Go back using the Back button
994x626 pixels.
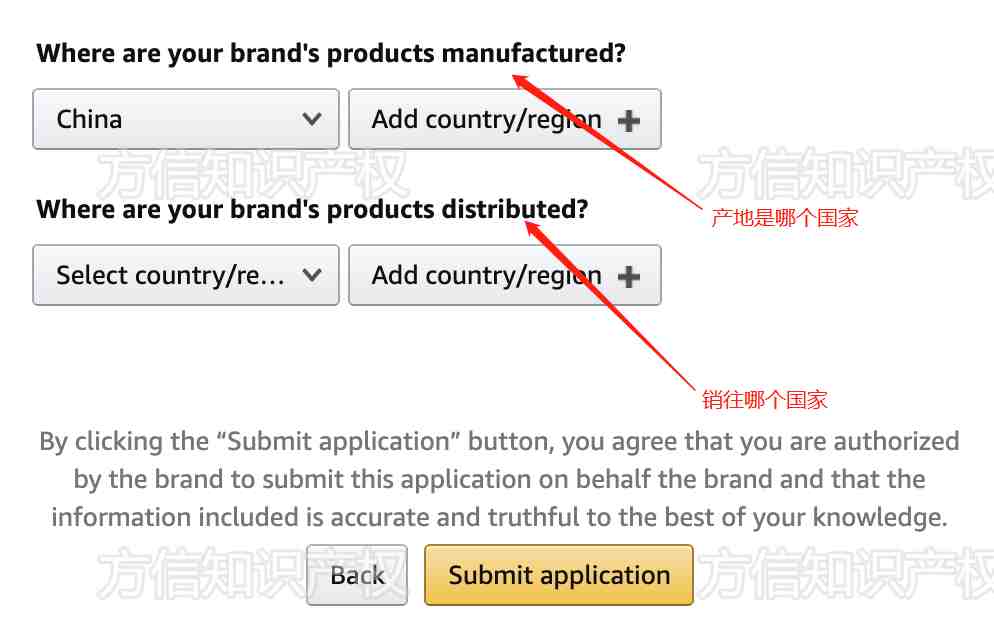tap(357, 575)
